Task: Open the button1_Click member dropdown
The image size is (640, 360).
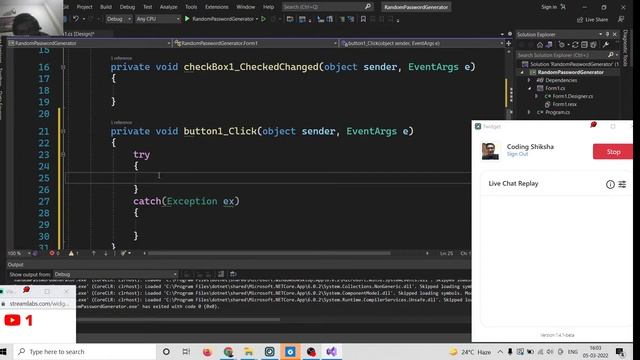Action: coord(422,43)
